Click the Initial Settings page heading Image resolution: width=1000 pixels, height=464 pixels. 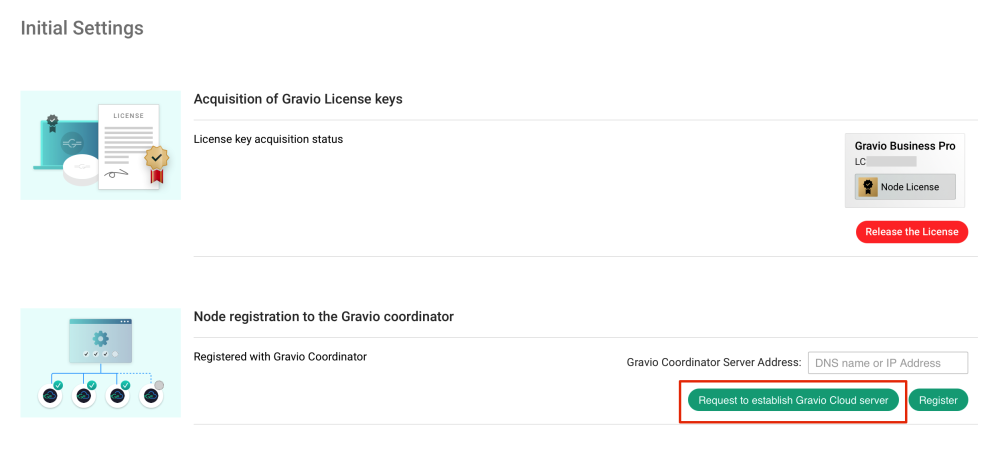pyautogui.click(x=82, y=28)
